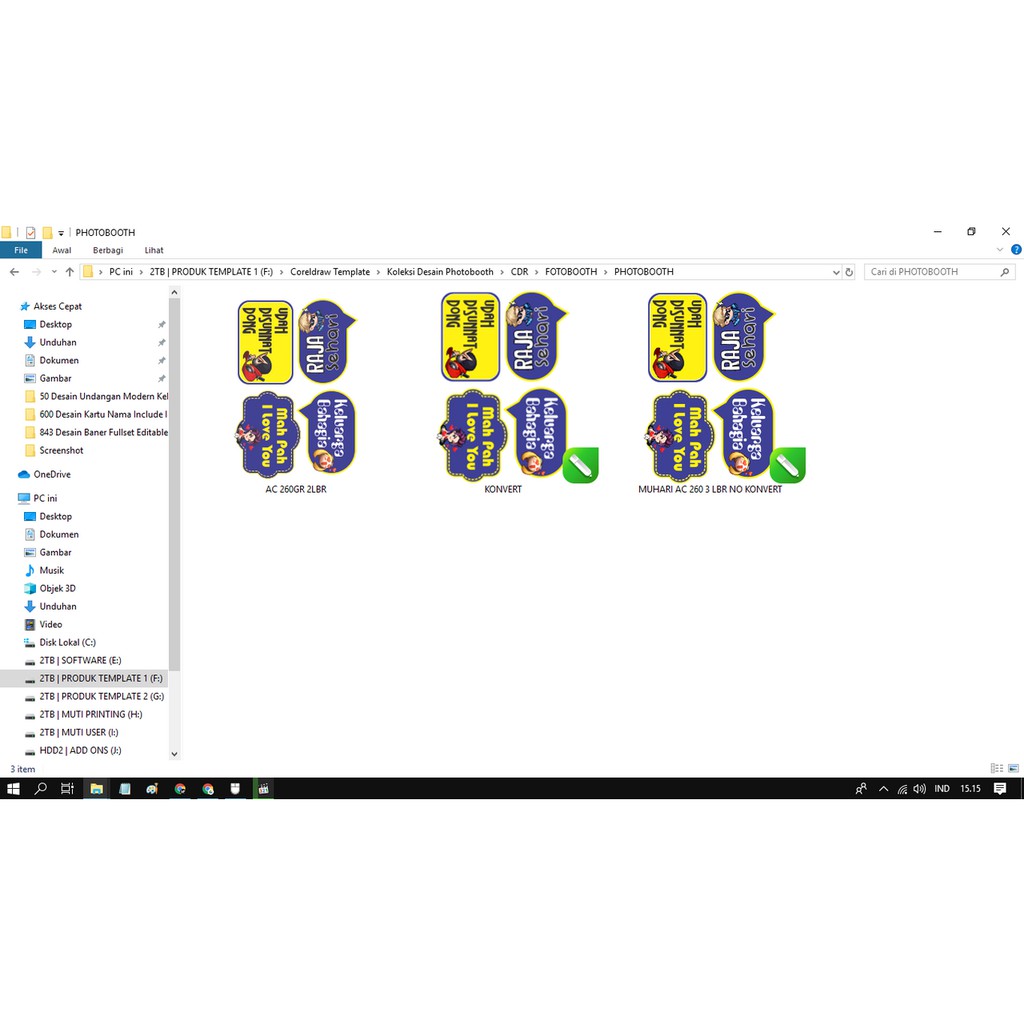Select Video under PC ini
1024x1024 pixels.
(x=43, y=624)
